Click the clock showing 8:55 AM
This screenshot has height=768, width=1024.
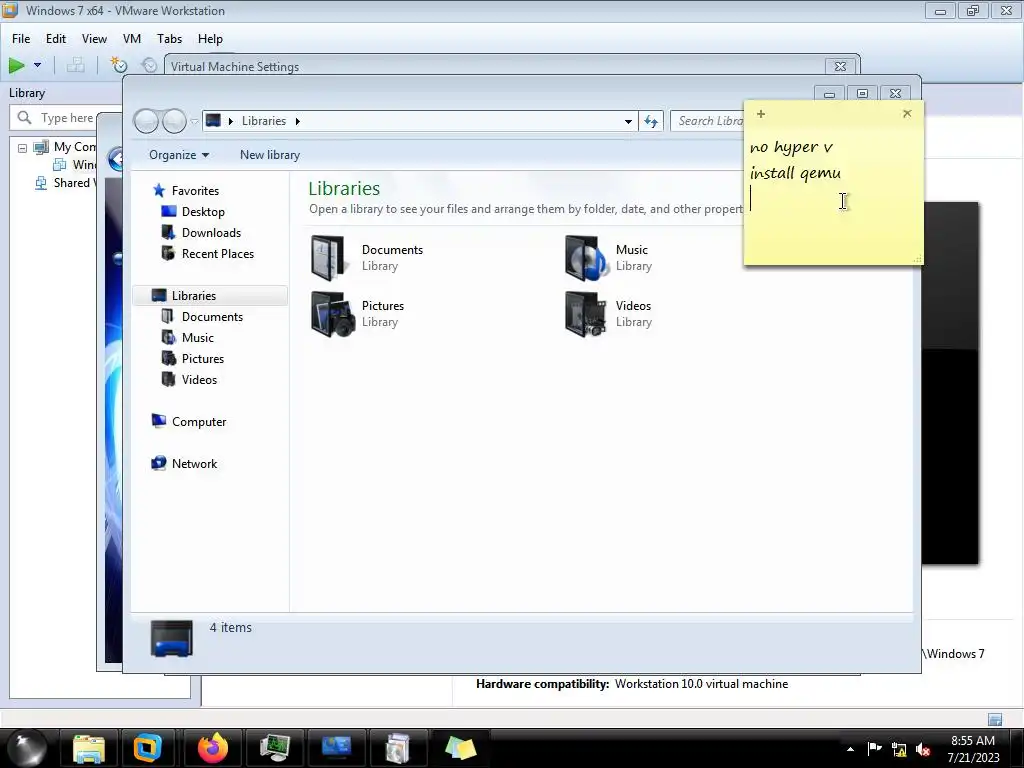[x=973, y=749]
